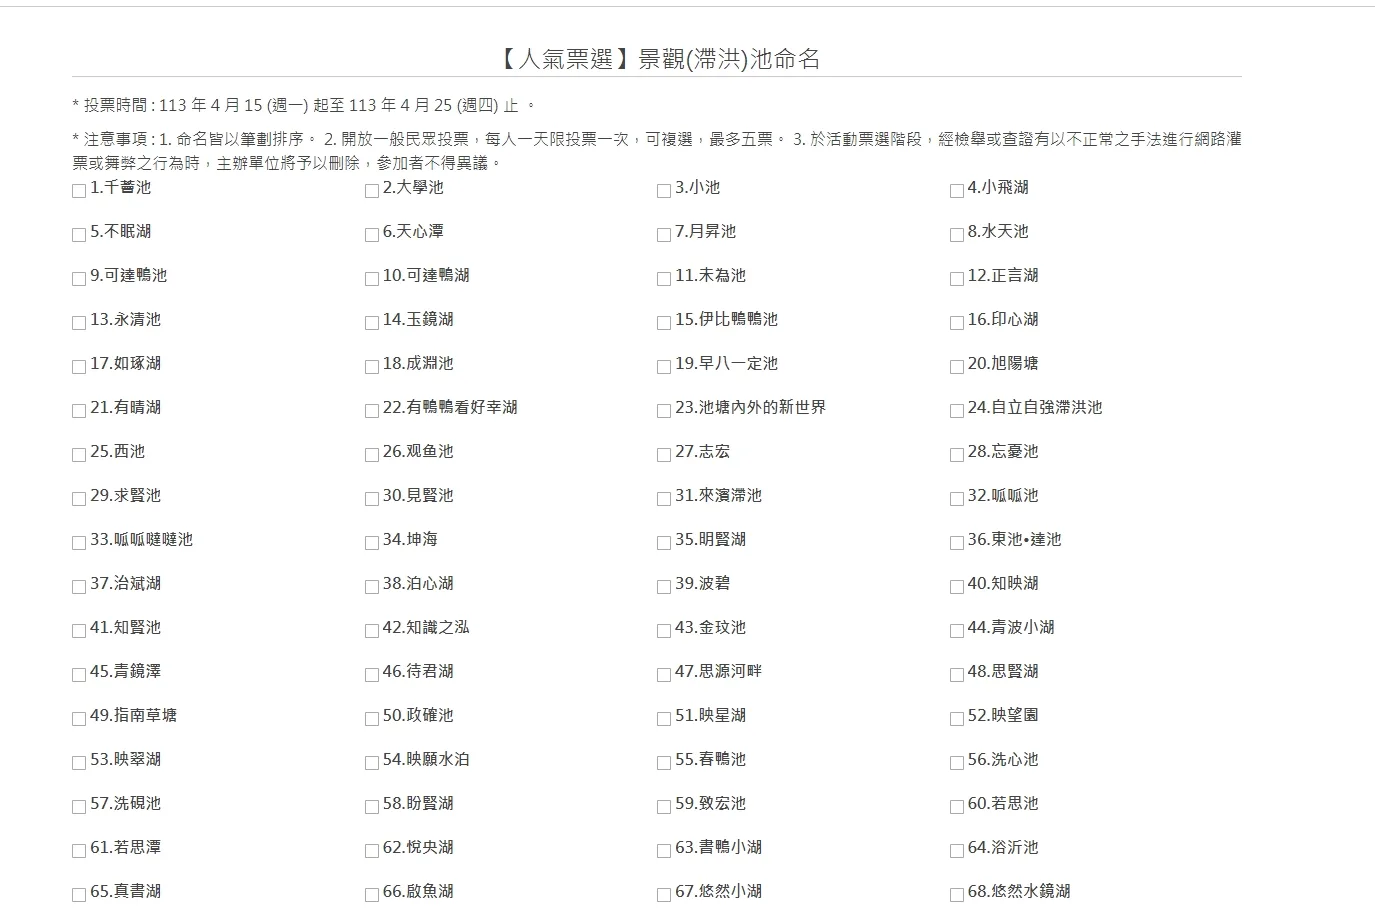Screen dimensions: 1375x910
Task: Select 17.如琢湖 checkbox
Action: tap(79, 367)
